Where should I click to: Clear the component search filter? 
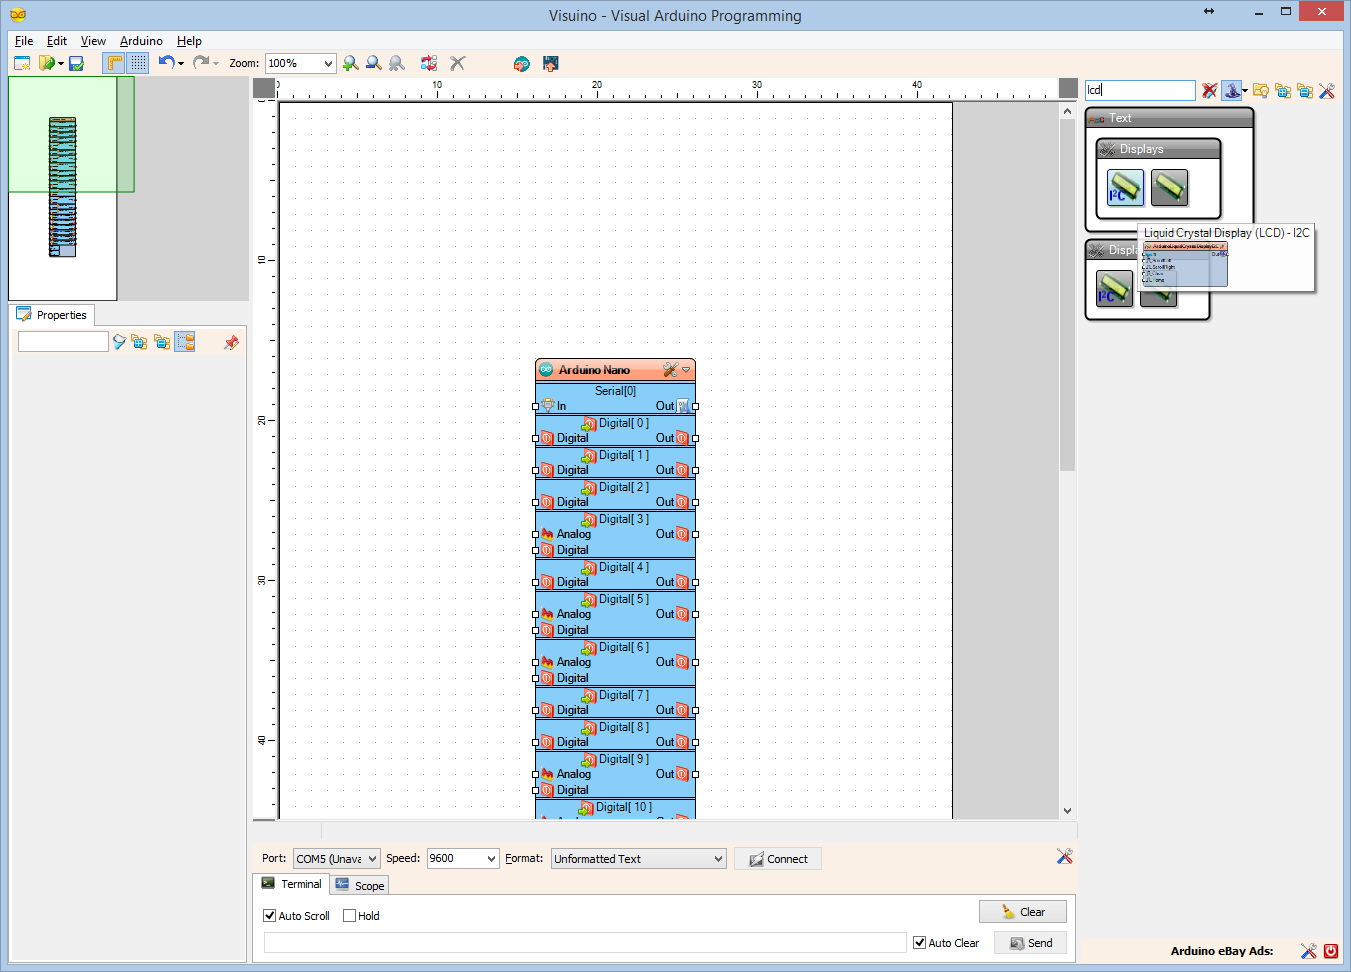(x=1209, y=91)
